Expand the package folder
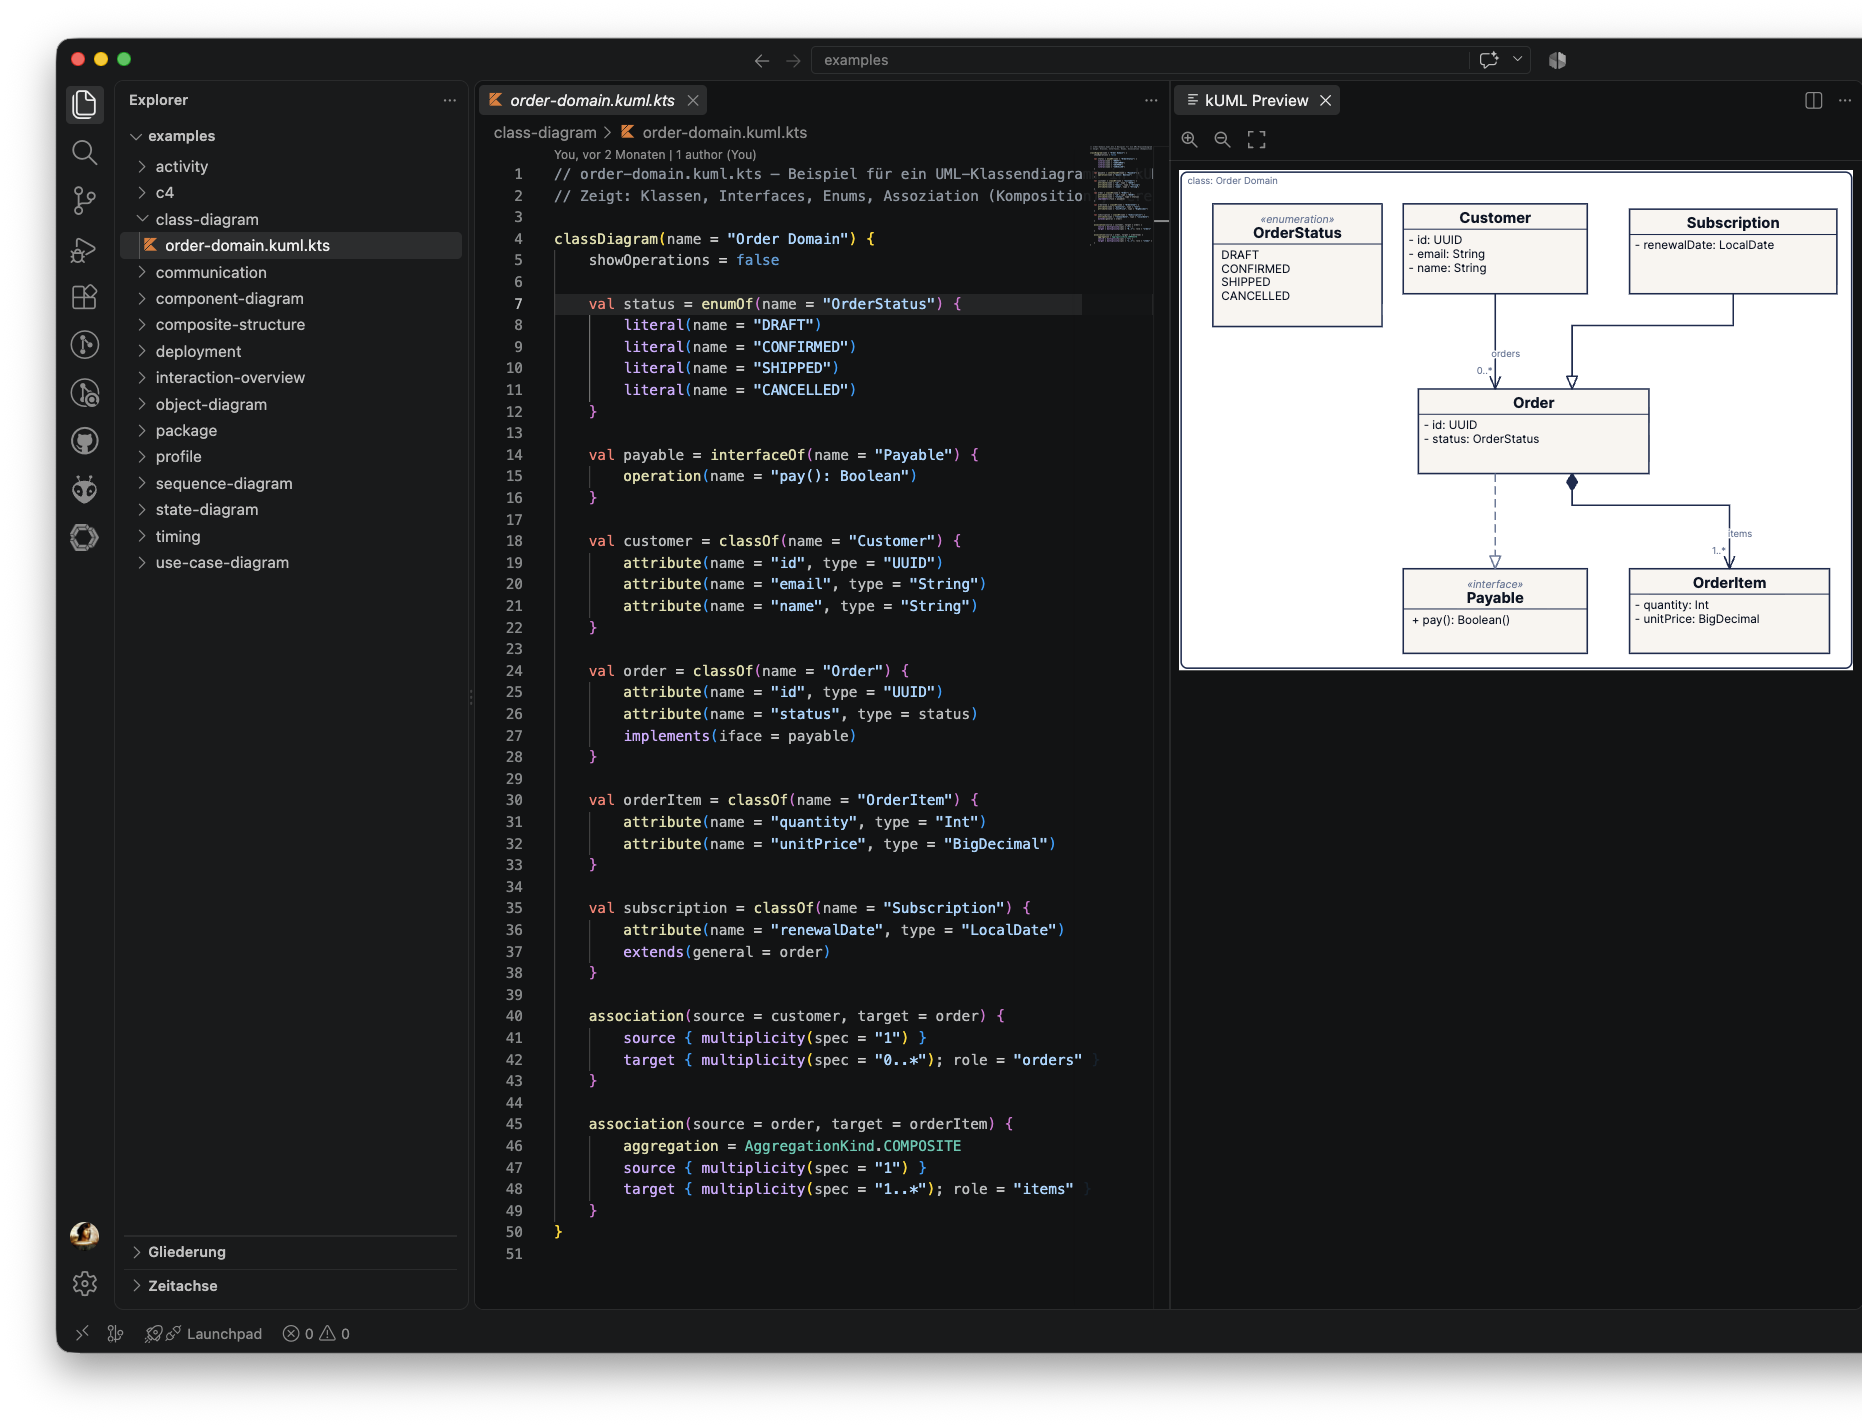The height and width of the screenshot is (1427, 1862). 291,430
